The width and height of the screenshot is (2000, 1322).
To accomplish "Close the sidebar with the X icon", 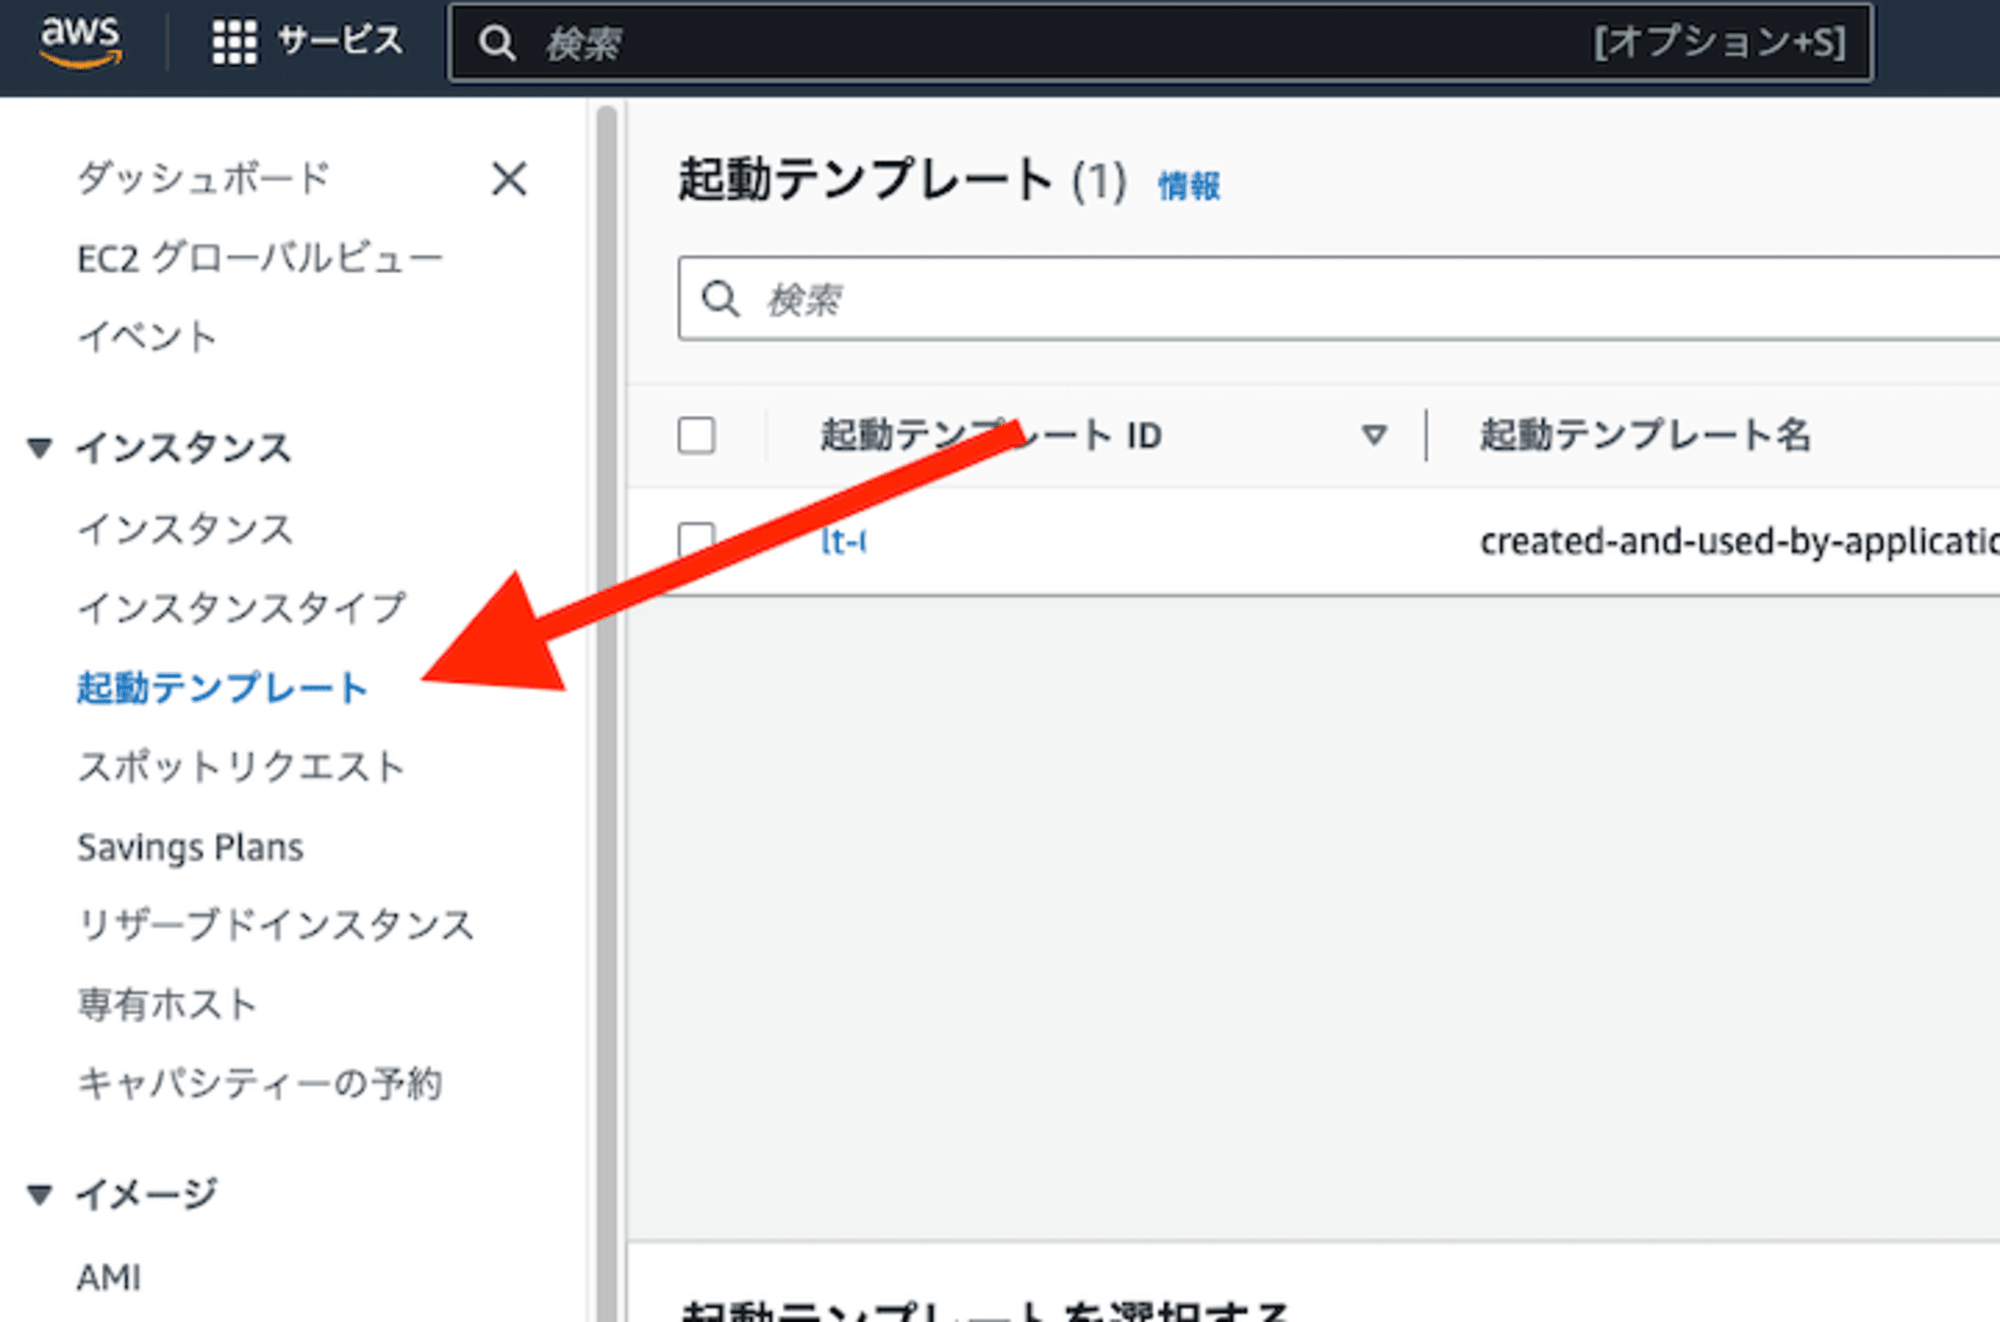I will [509, 180].
